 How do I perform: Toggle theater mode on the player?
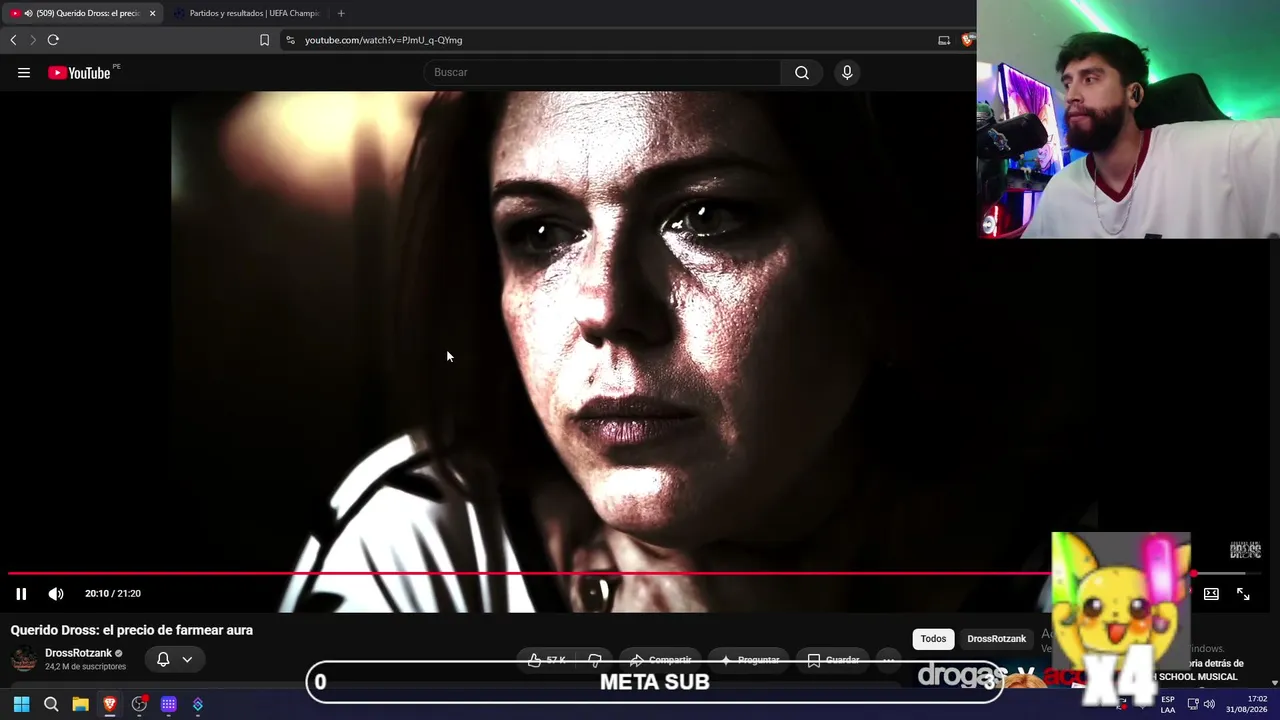1211,594
